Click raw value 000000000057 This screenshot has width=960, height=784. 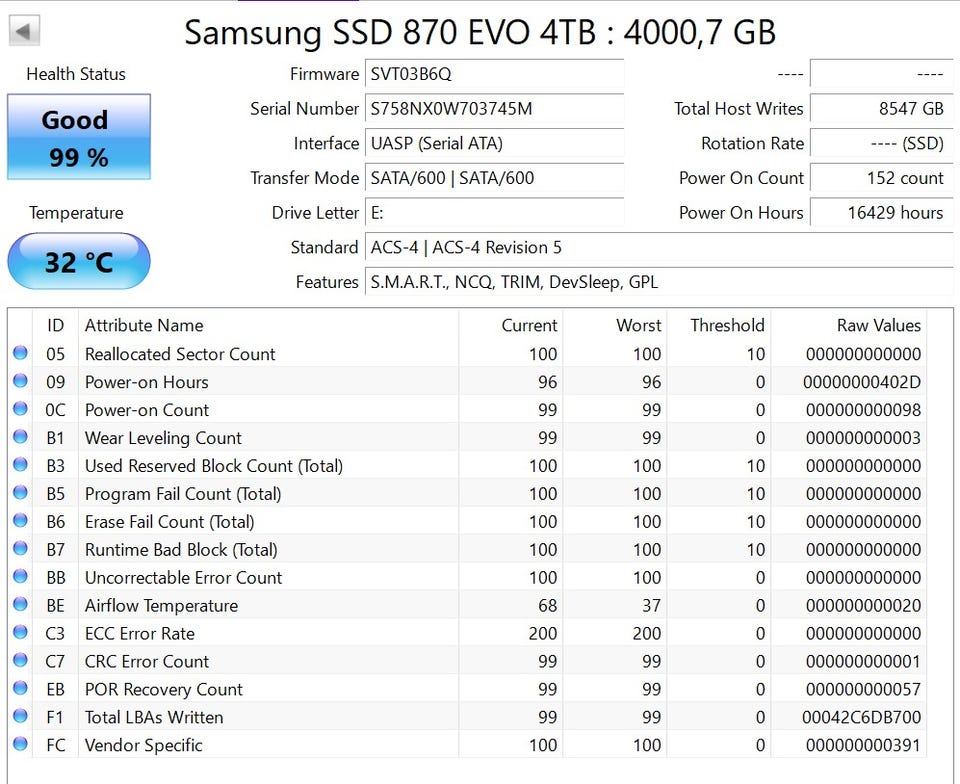[x=863, y=690]
